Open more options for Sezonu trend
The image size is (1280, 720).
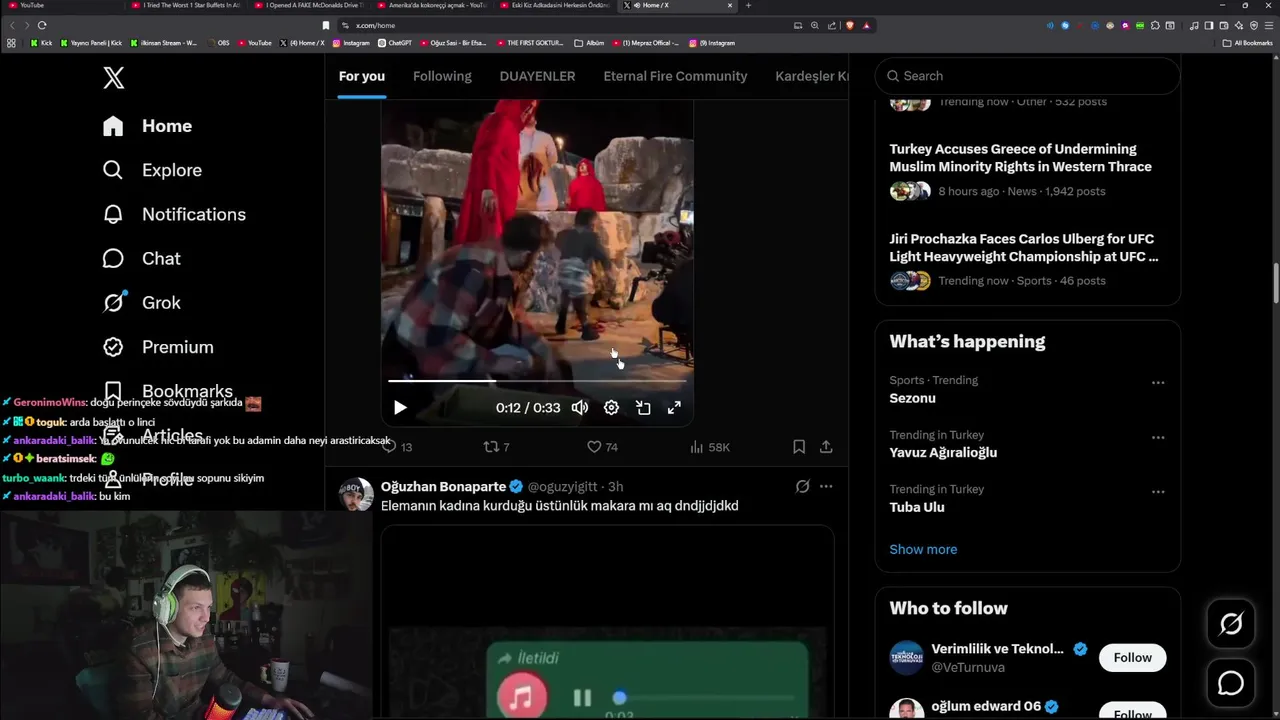tap(1158, 383)
